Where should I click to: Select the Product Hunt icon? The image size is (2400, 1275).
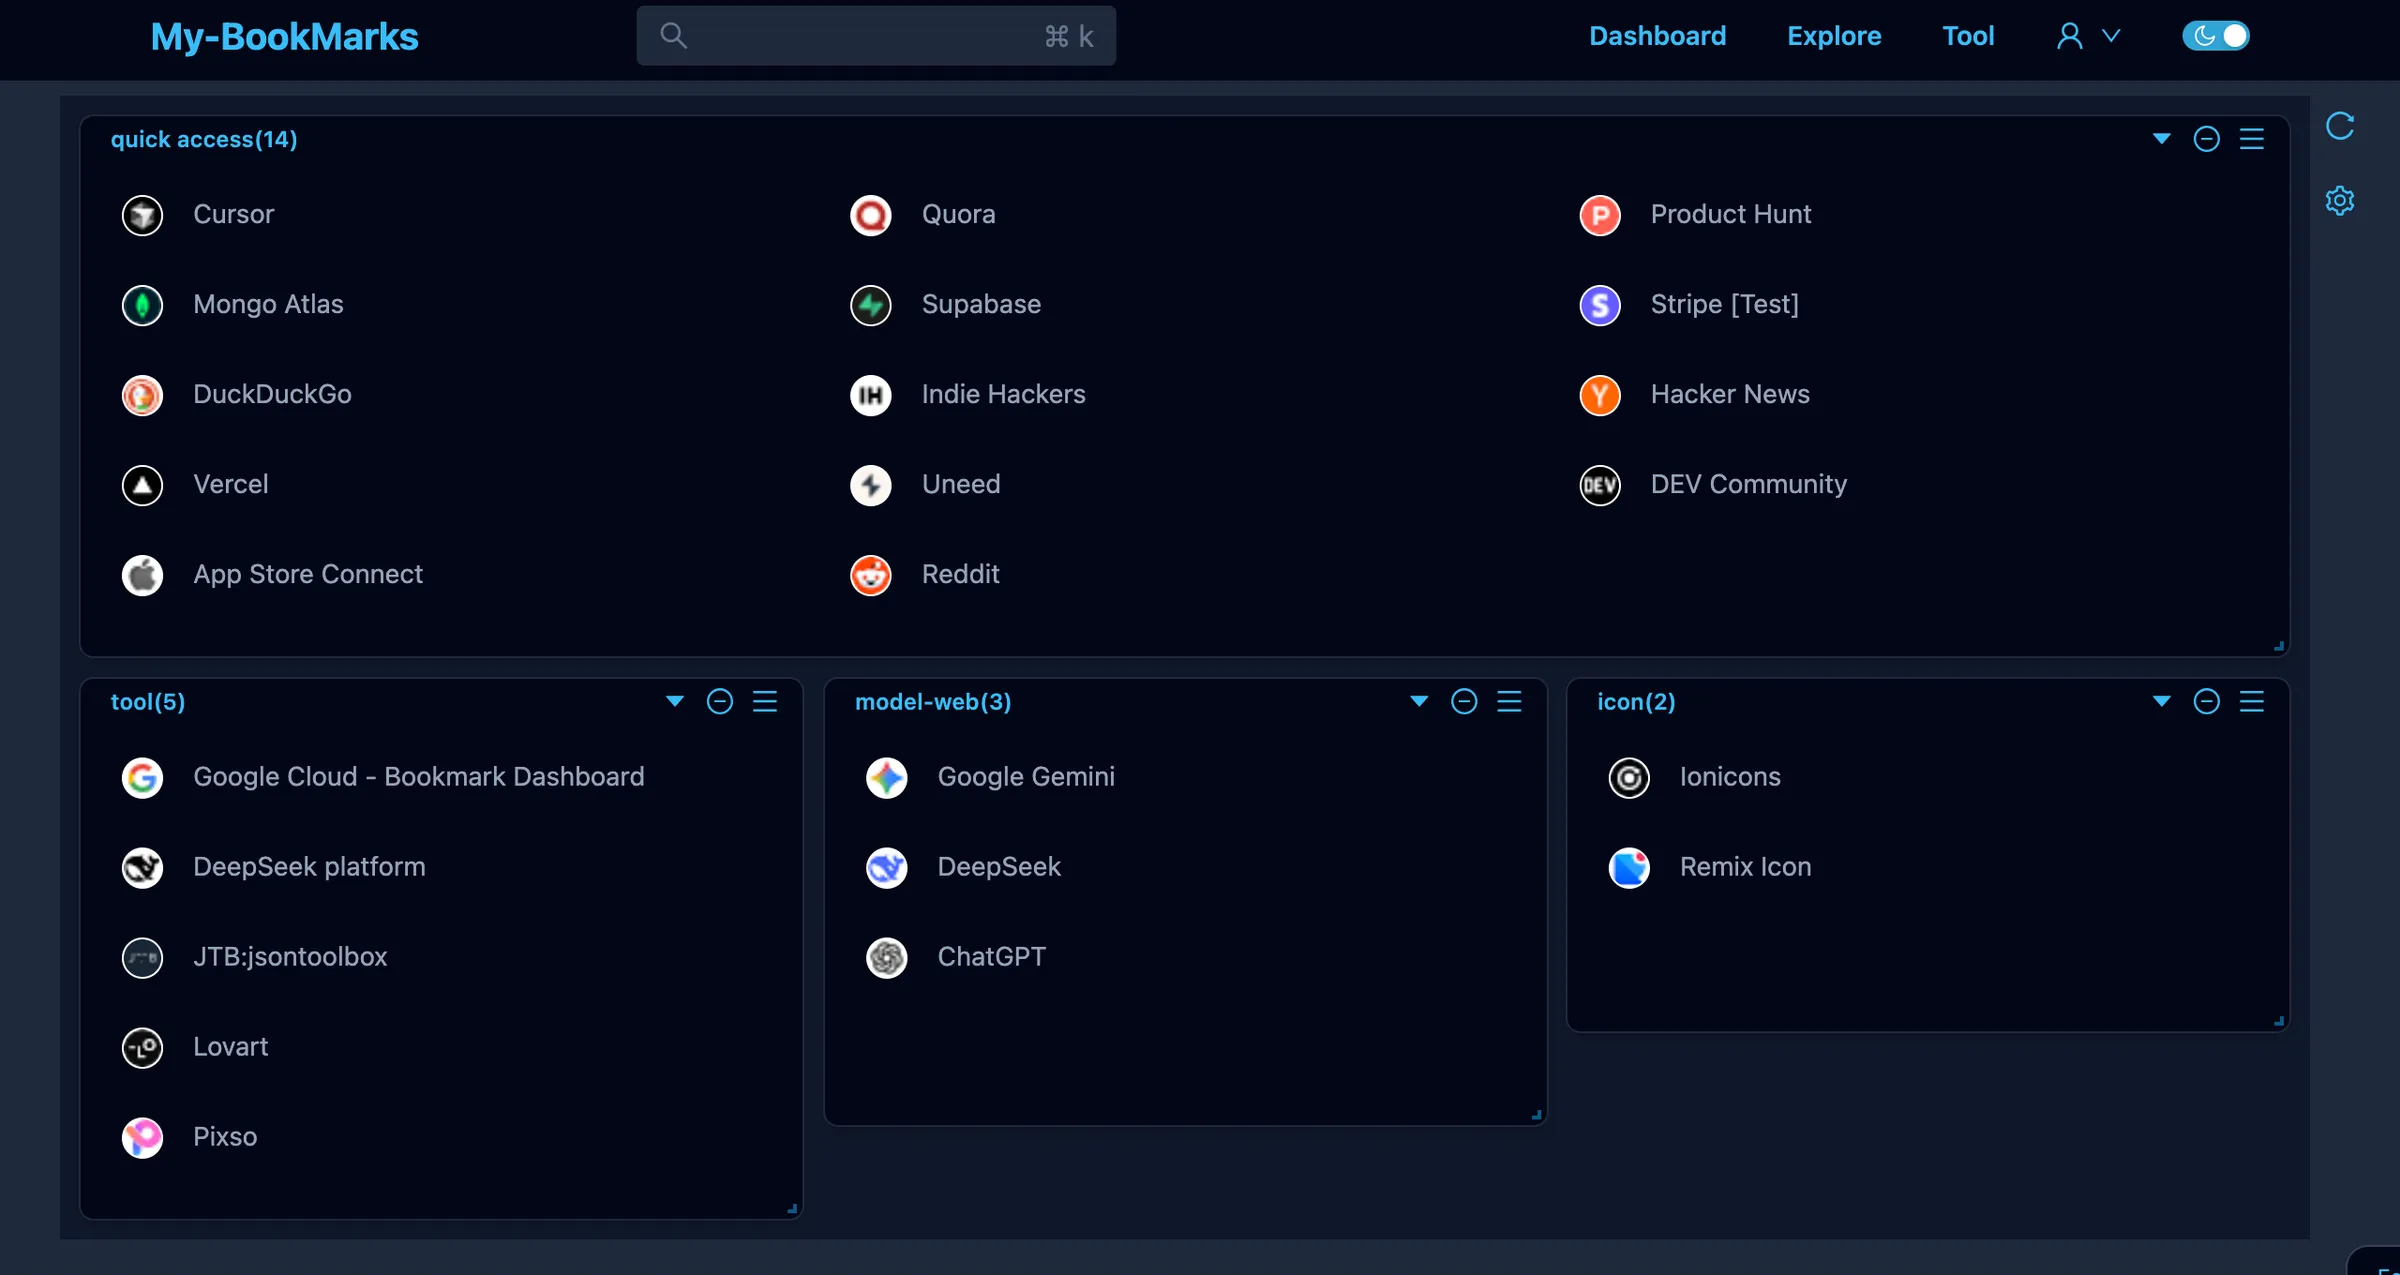tap(1599, 215)
